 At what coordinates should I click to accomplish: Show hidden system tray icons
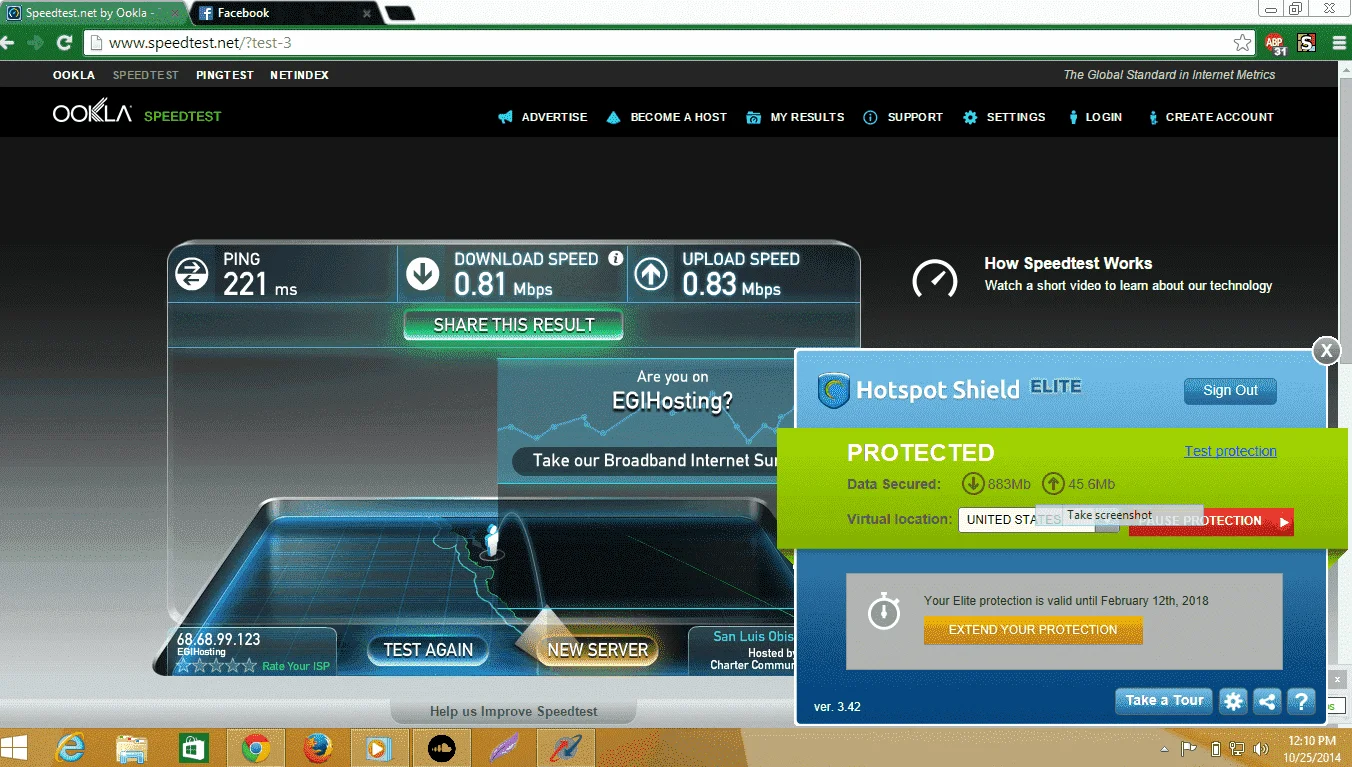tap(1165, 748)
